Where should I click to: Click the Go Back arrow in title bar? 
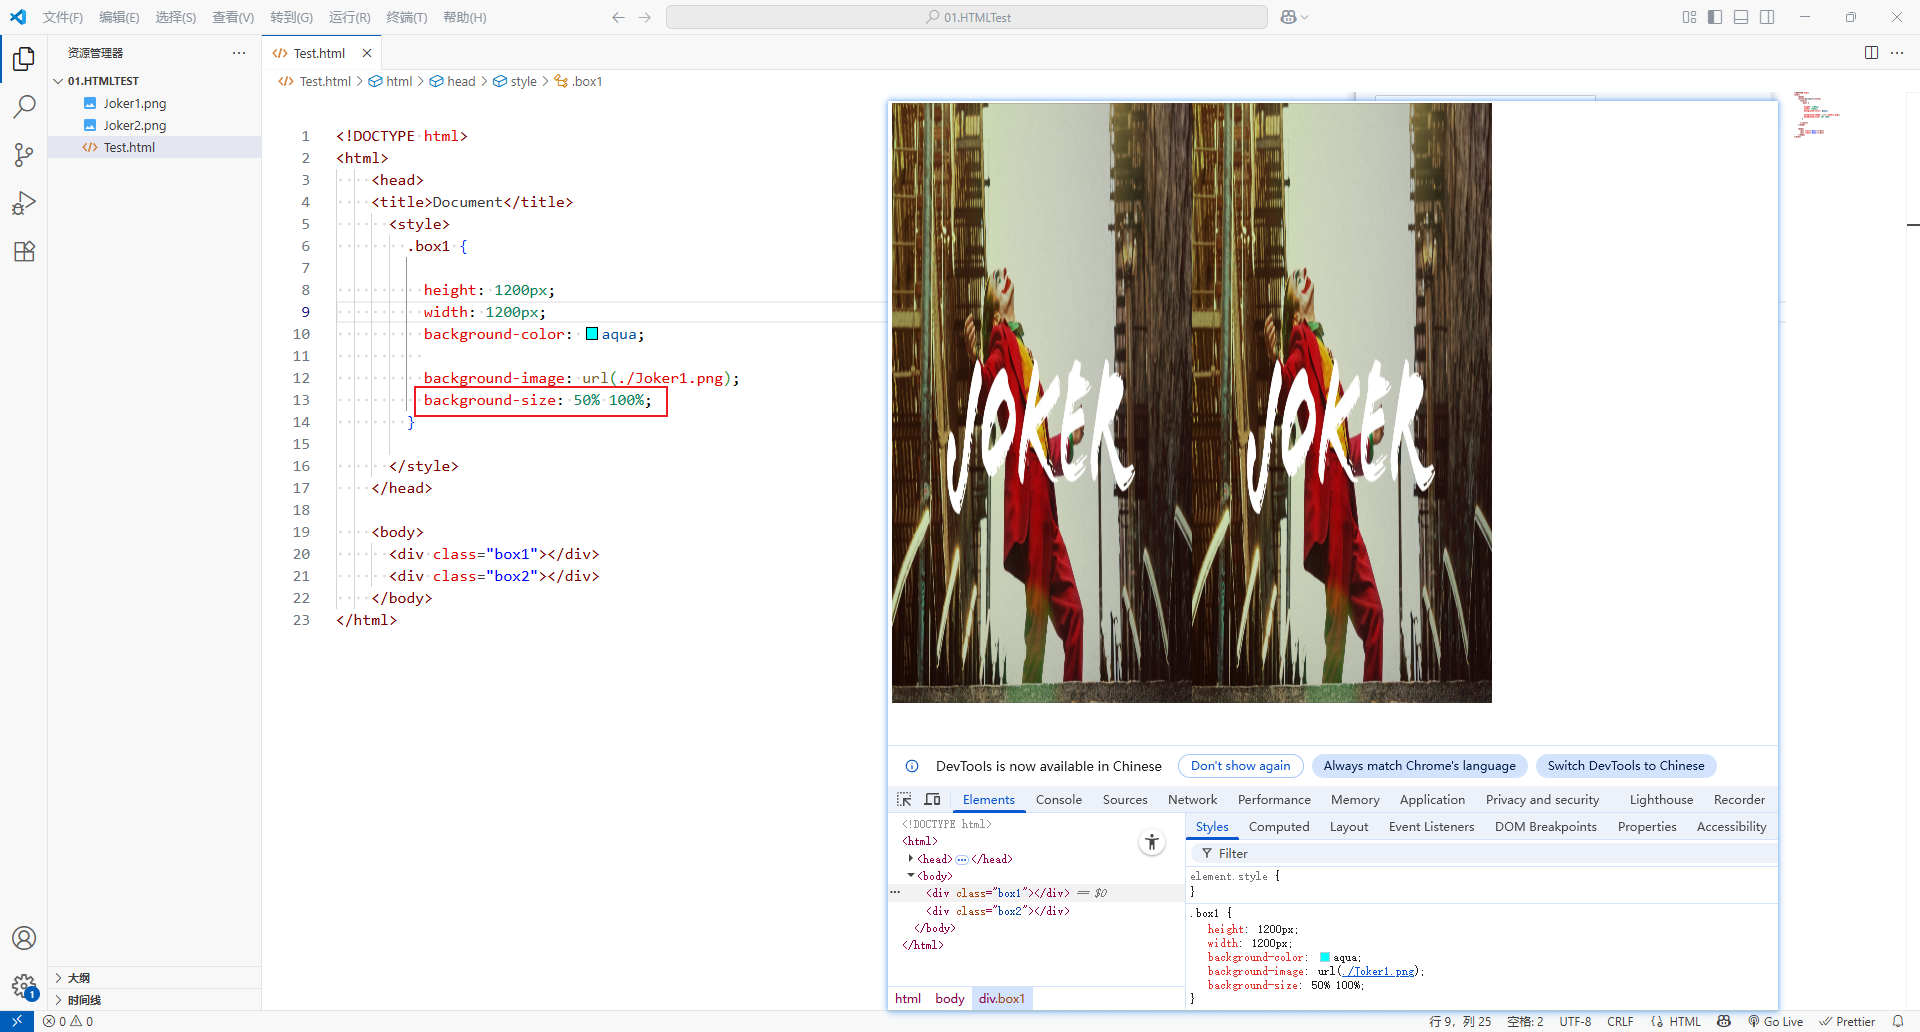pos(618,17)
